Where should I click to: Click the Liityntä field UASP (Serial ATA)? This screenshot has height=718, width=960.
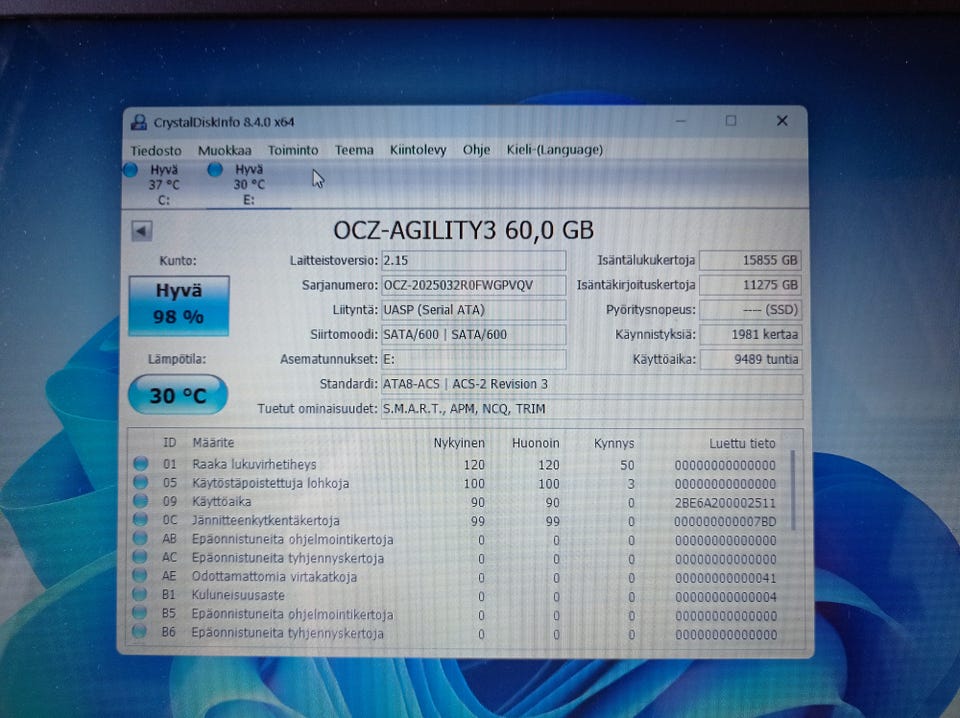(473, 310)
